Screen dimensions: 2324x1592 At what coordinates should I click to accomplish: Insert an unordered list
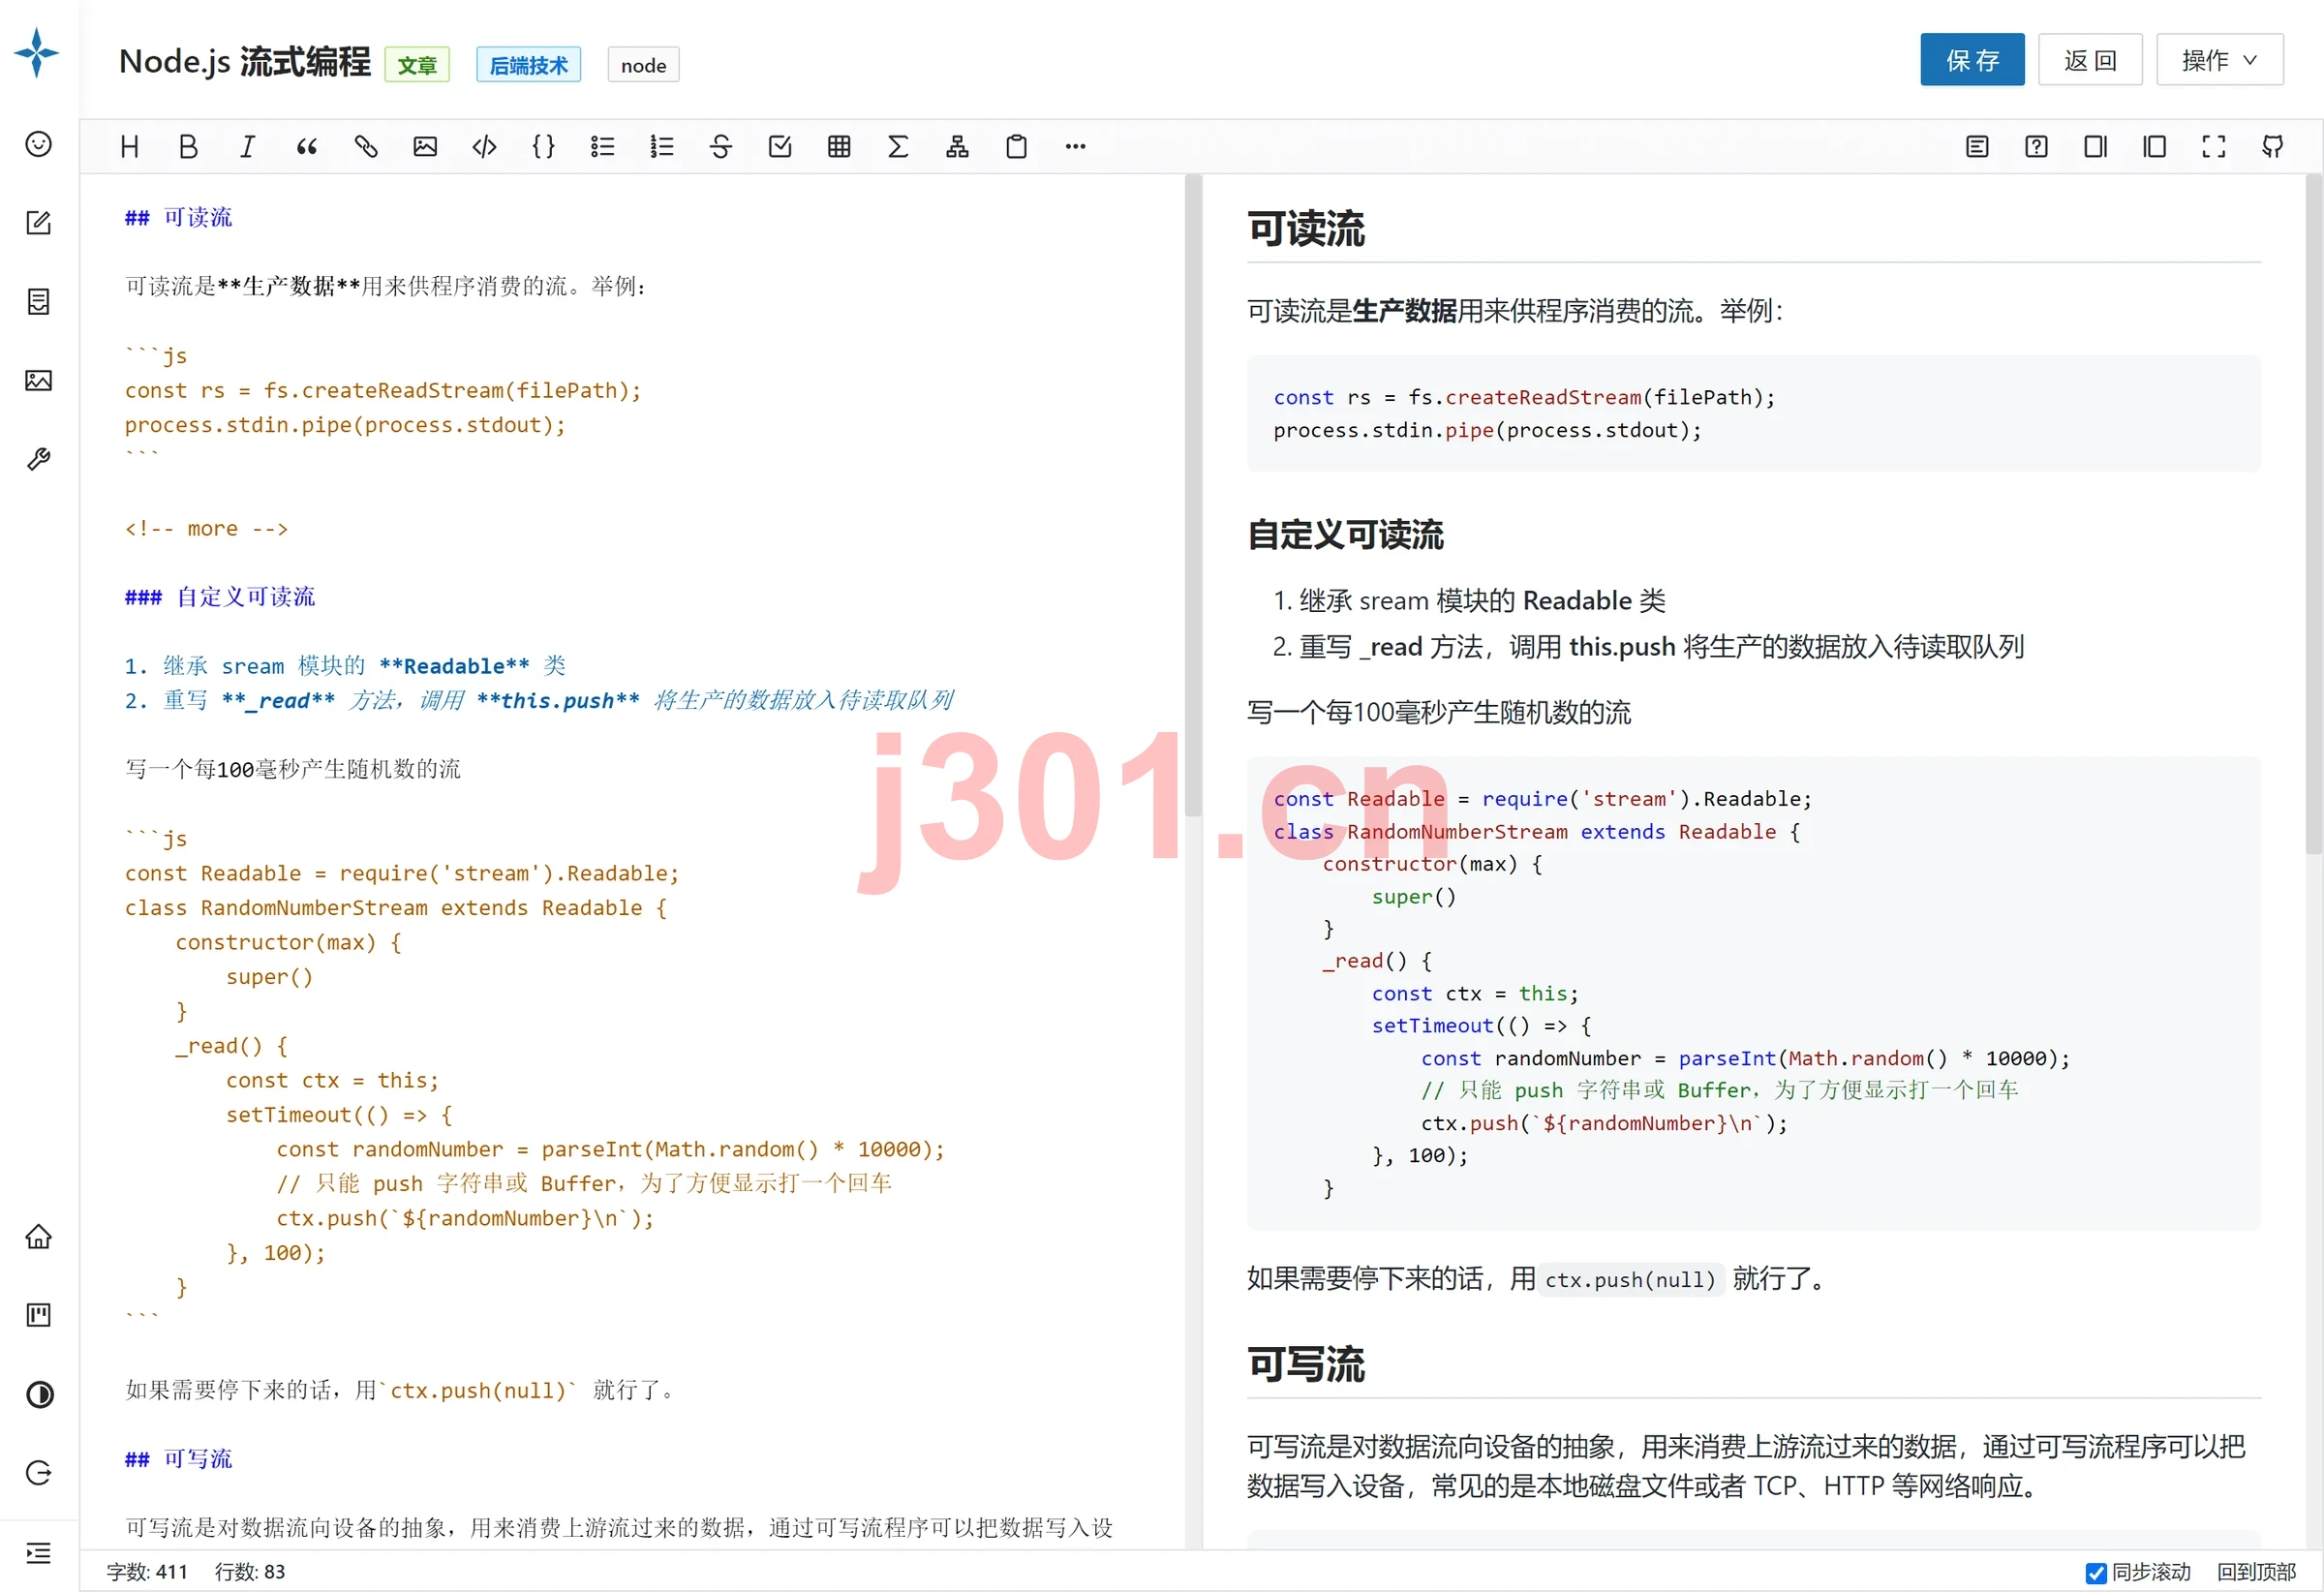click(602, 147)
